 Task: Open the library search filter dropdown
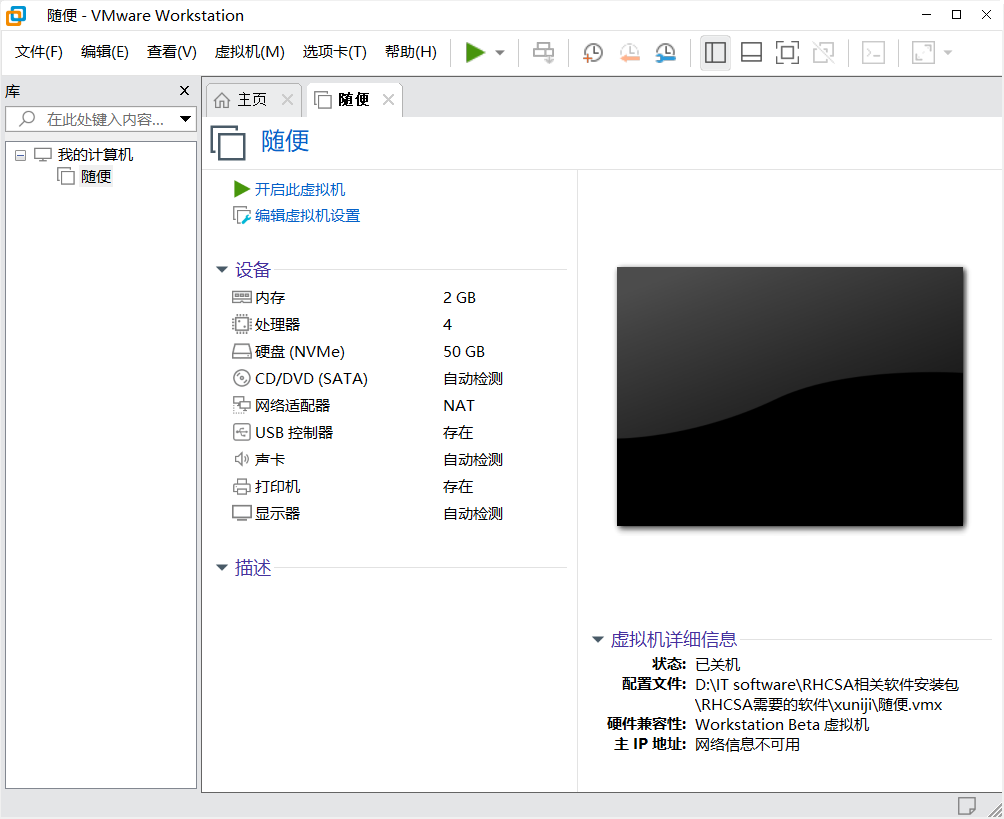click(186, 119)
